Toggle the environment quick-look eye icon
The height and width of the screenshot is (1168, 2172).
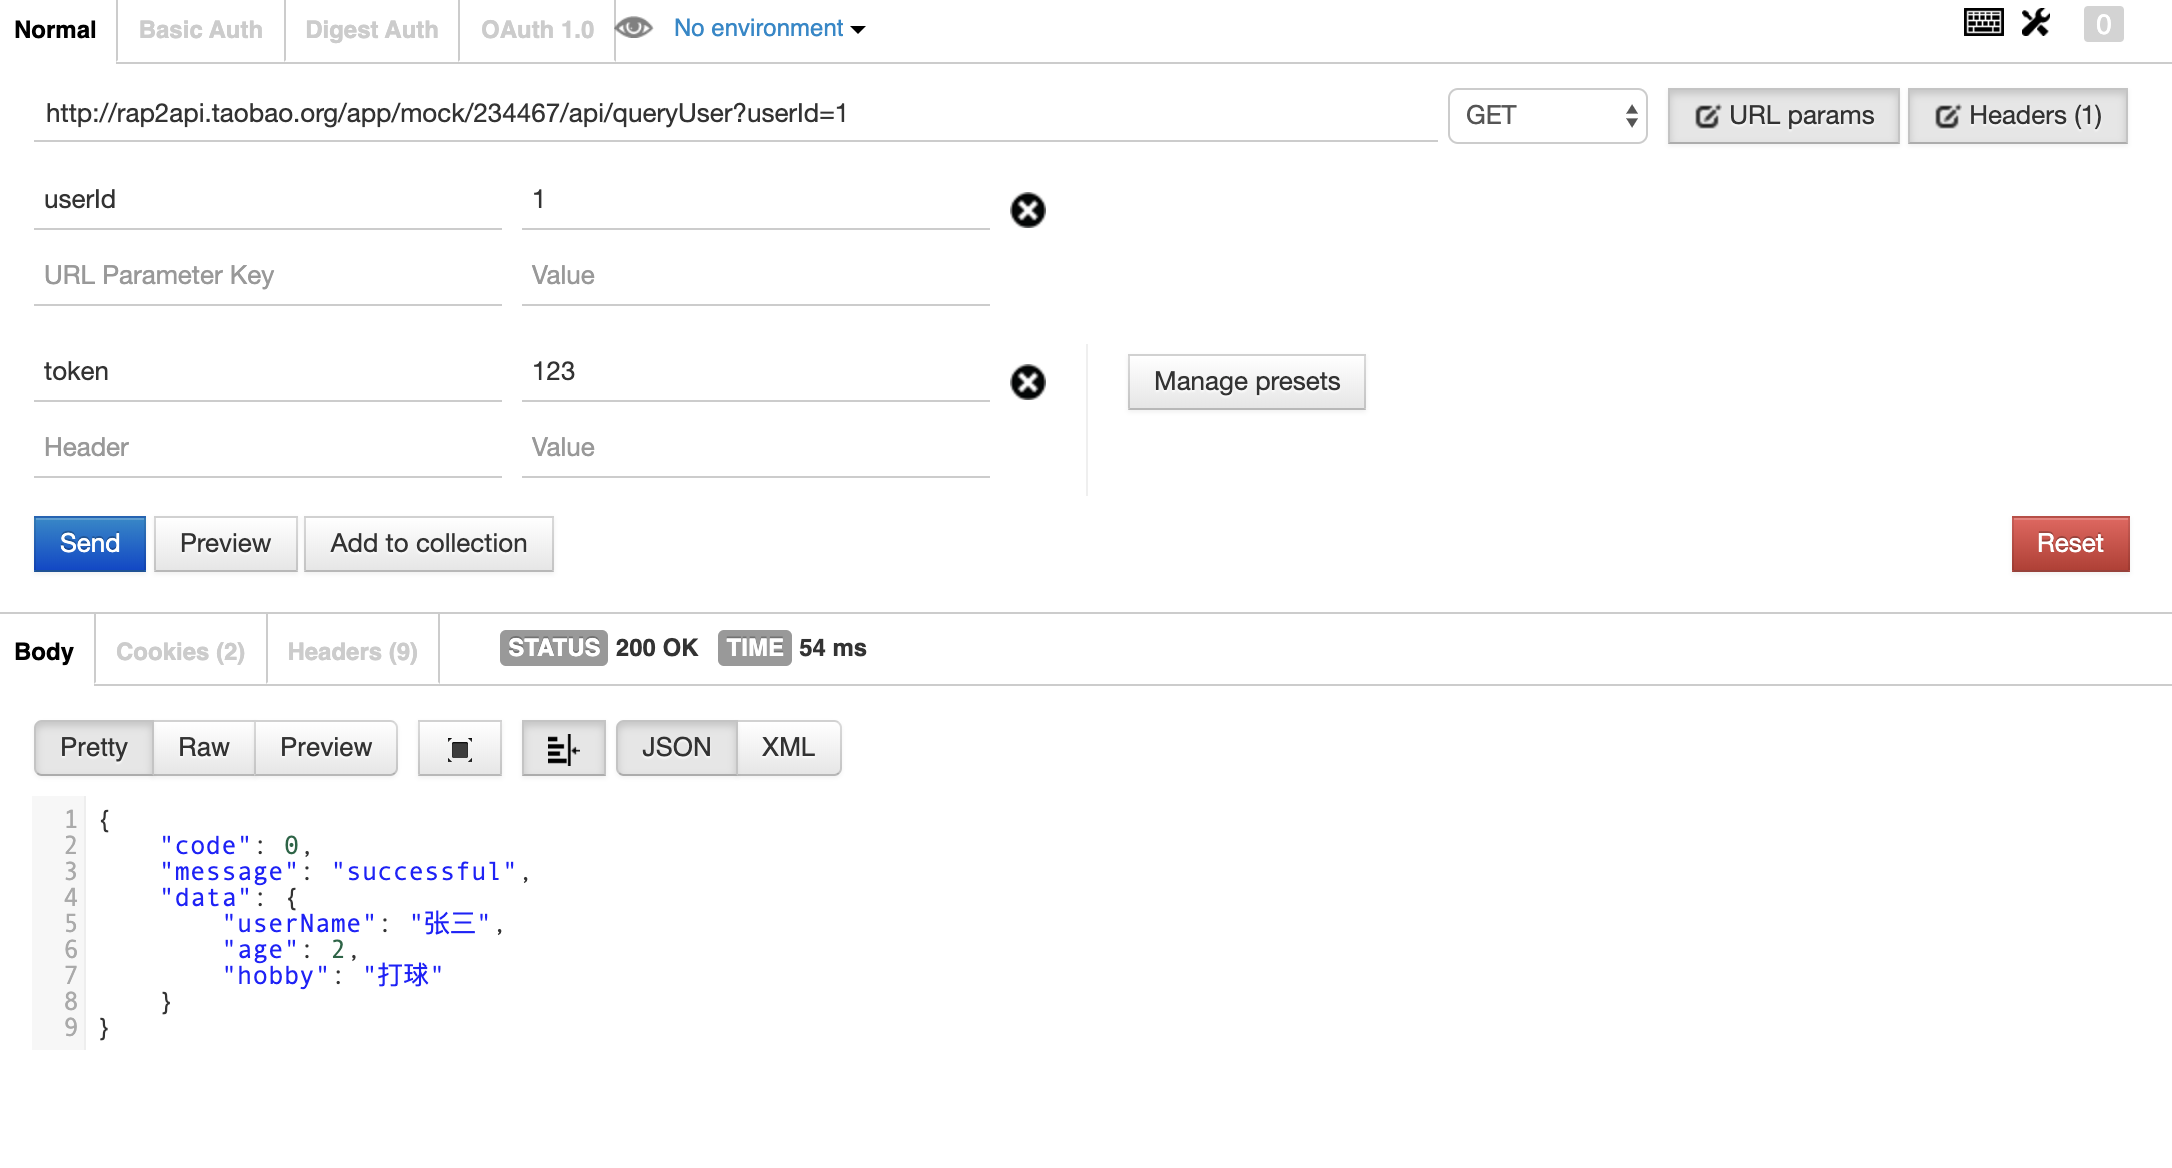[634, 28]
